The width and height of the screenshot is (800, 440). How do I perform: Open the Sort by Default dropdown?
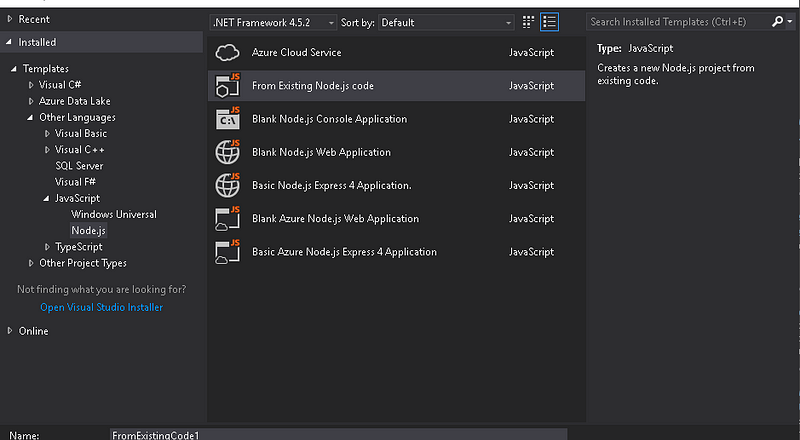click(446, 22)
